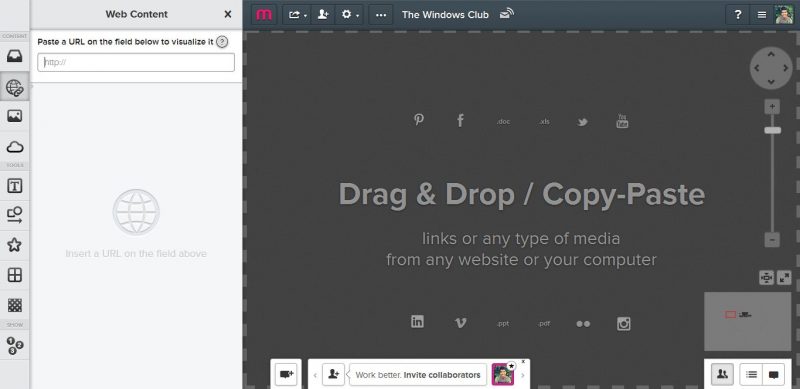Click the LinkedIn icon on the canvas
800x389 pixels.
point(417,322)
